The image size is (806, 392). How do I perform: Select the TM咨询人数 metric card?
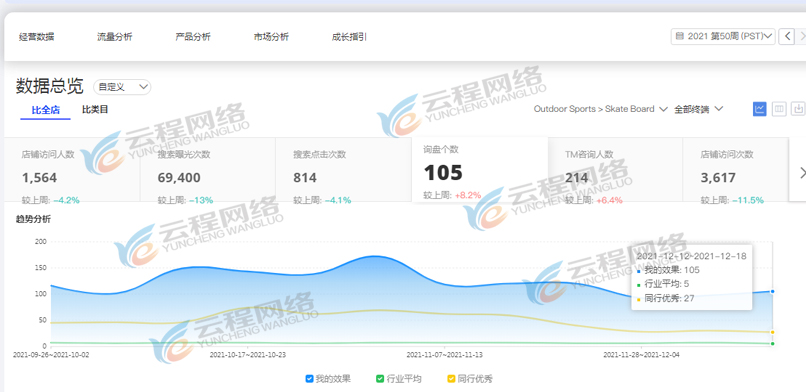[x=615, y=170]
